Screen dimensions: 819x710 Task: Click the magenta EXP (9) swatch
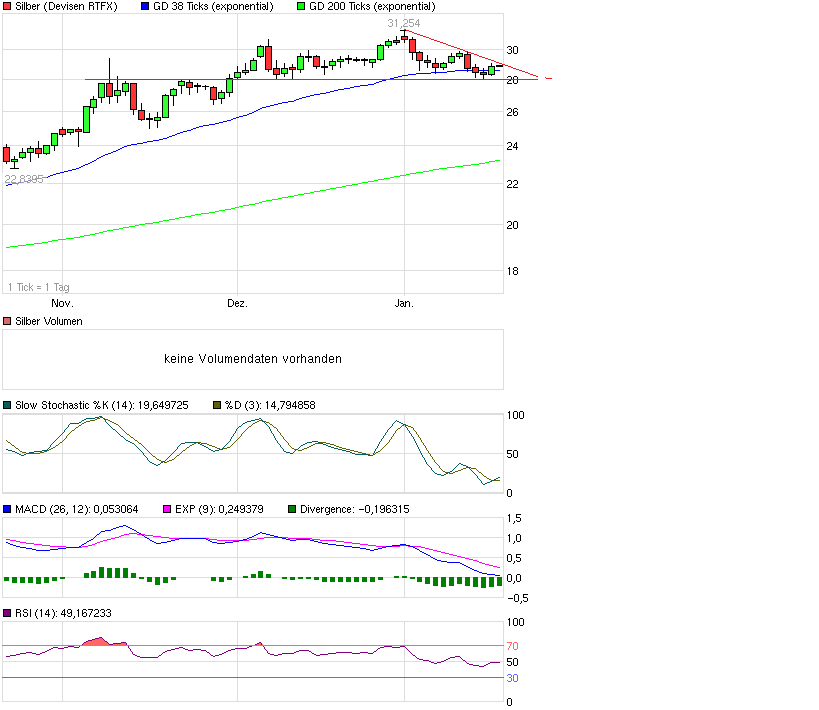(167, 509)
